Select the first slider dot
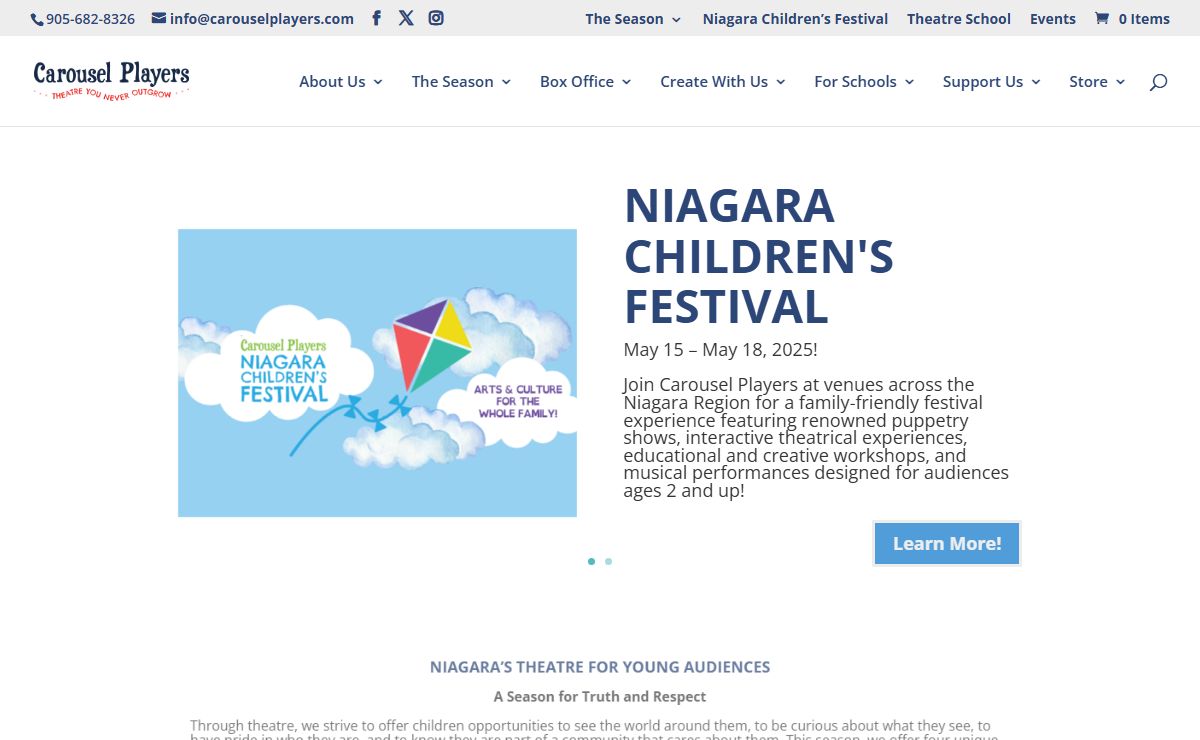The height and width of the screenshot is (740, 1200). pos(591,561)
